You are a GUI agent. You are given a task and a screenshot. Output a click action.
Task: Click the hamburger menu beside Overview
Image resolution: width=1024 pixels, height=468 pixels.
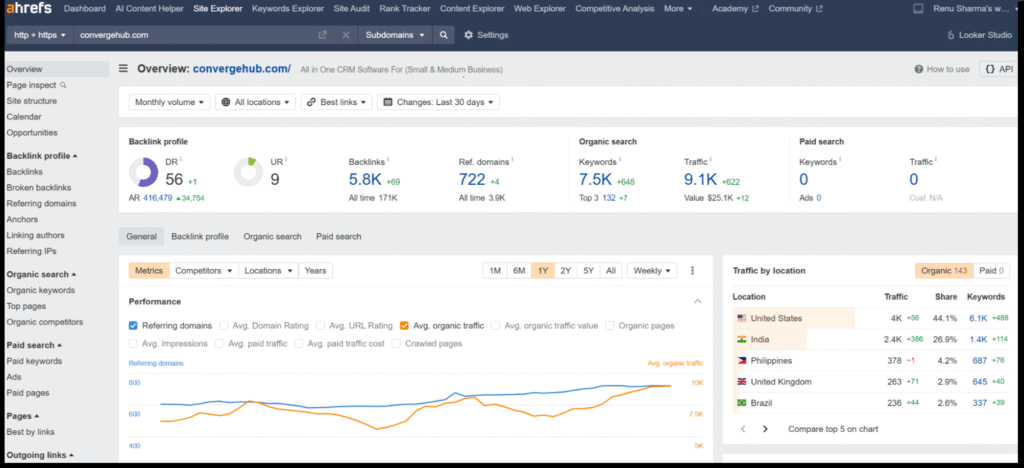[x=124, y=69]
